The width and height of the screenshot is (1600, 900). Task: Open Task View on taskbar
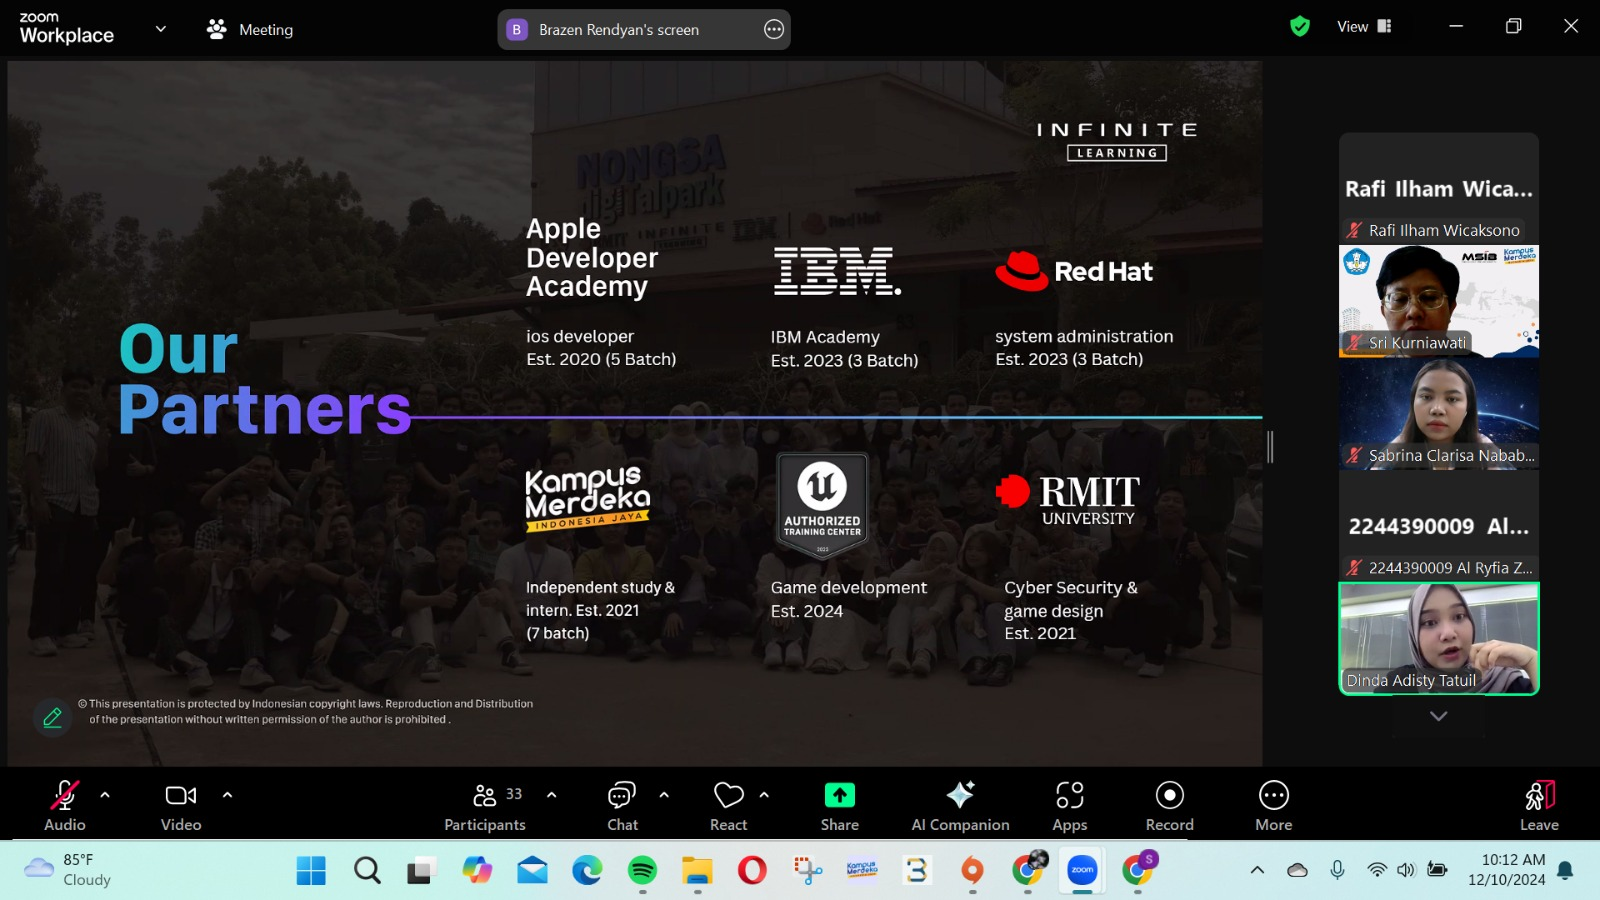[421, 871]
